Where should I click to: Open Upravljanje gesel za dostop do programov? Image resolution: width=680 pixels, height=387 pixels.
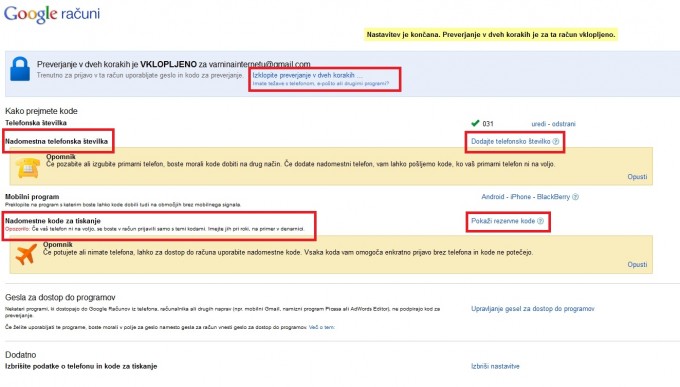tap(533, 309)
